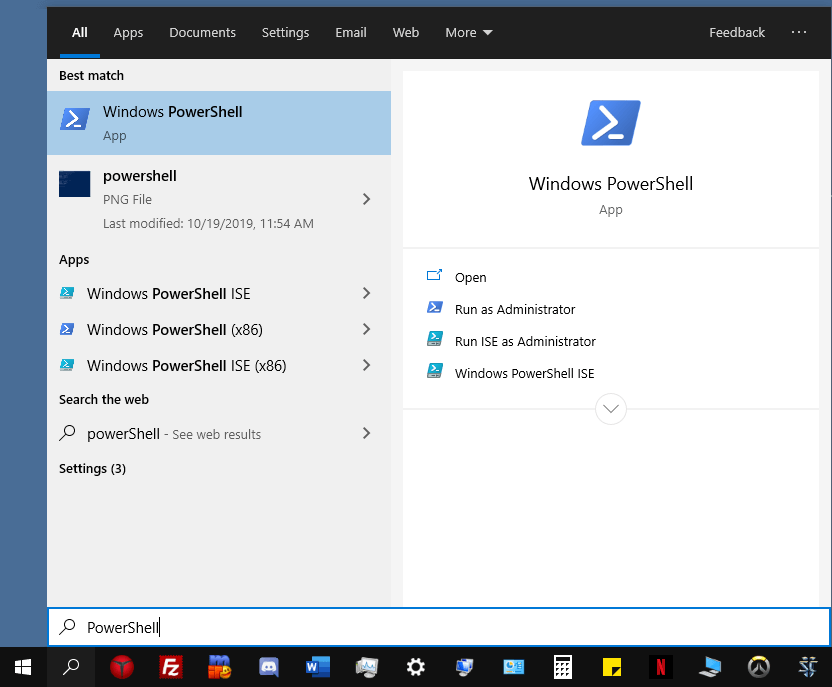Launch Overwatch from the taskbar
The height and width of the screenshot is (687, 832).
click(759, 667)
